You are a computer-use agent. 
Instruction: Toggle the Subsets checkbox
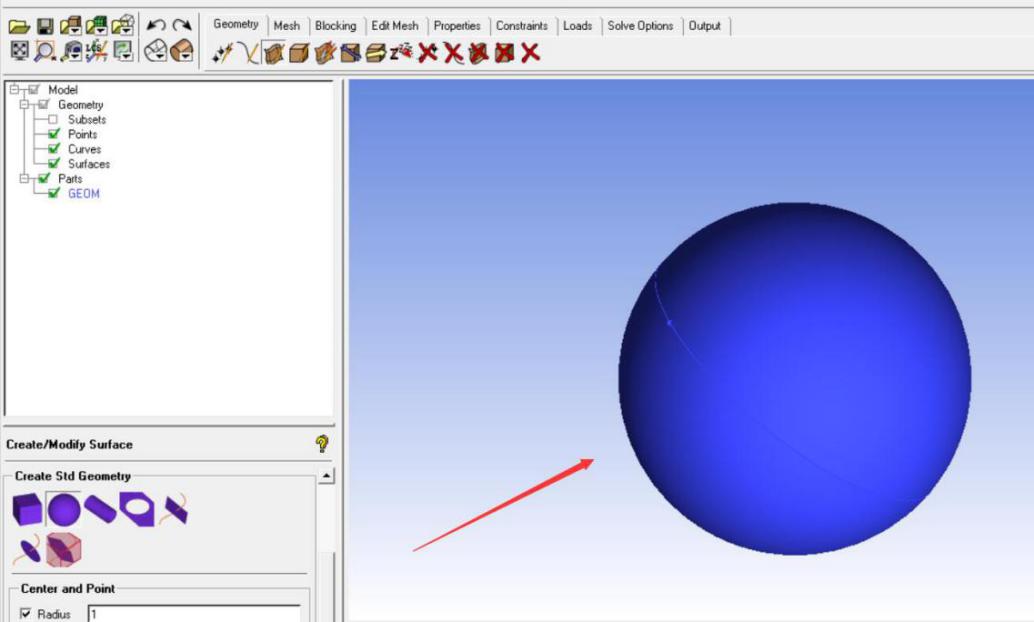tap(53, 119)
